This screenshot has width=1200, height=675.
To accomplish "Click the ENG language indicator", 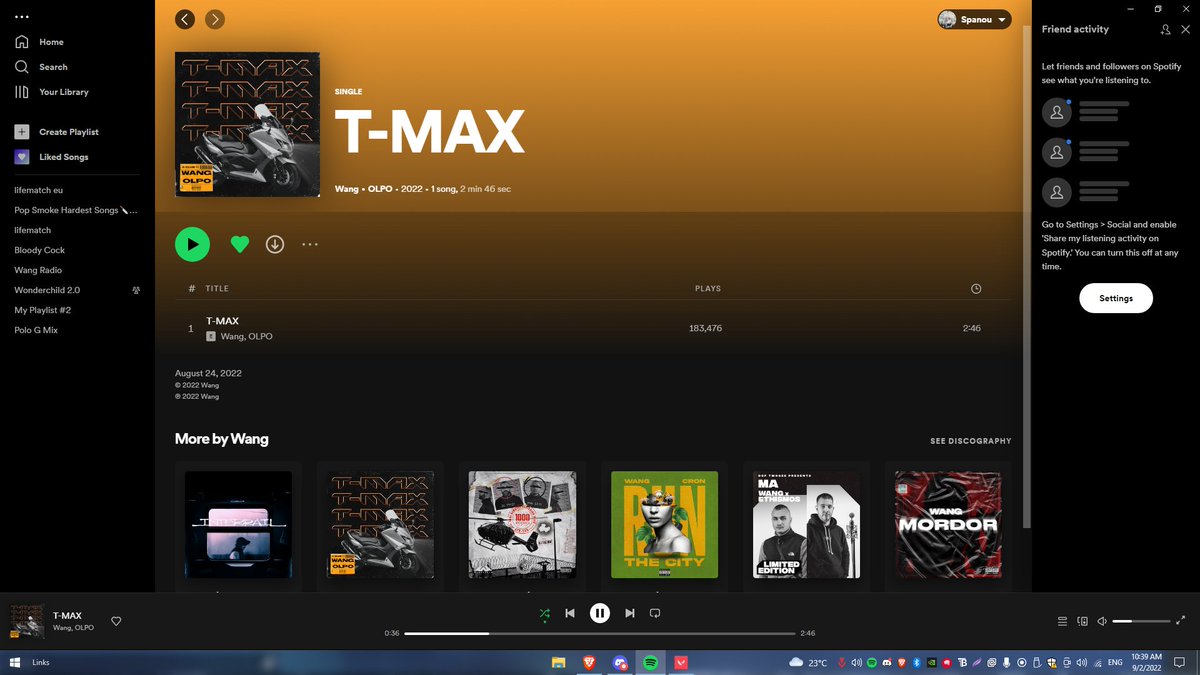I will [x=1115, y=662].
